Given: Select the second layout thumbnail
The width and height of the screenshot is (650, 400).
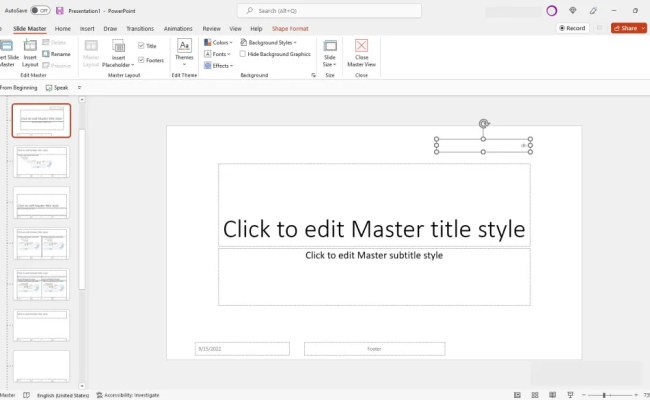Looking at the screenshot, I should pyautogui.click(x=41, y=162).
